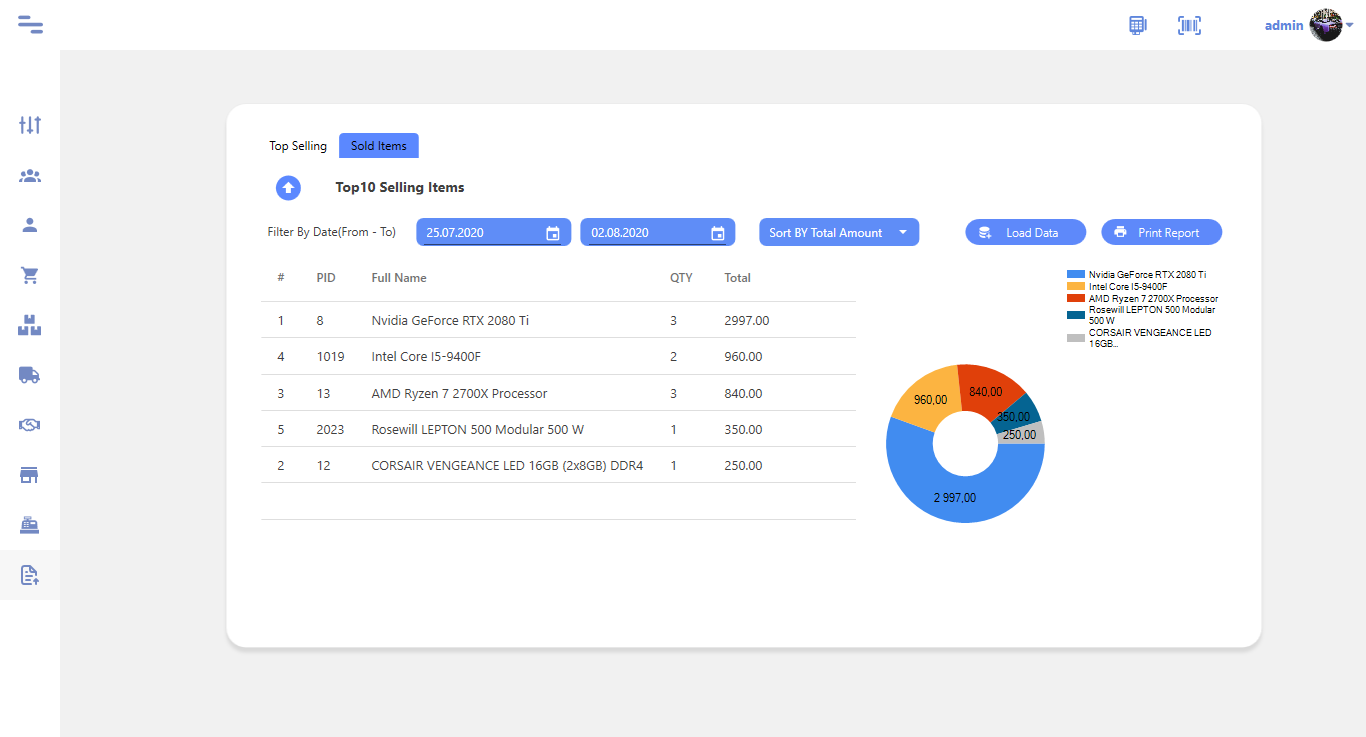Open the delivery truck sidebar icon
Image resolution: width=1366 pixels, height=737 pixels.
tap(30, 375)
